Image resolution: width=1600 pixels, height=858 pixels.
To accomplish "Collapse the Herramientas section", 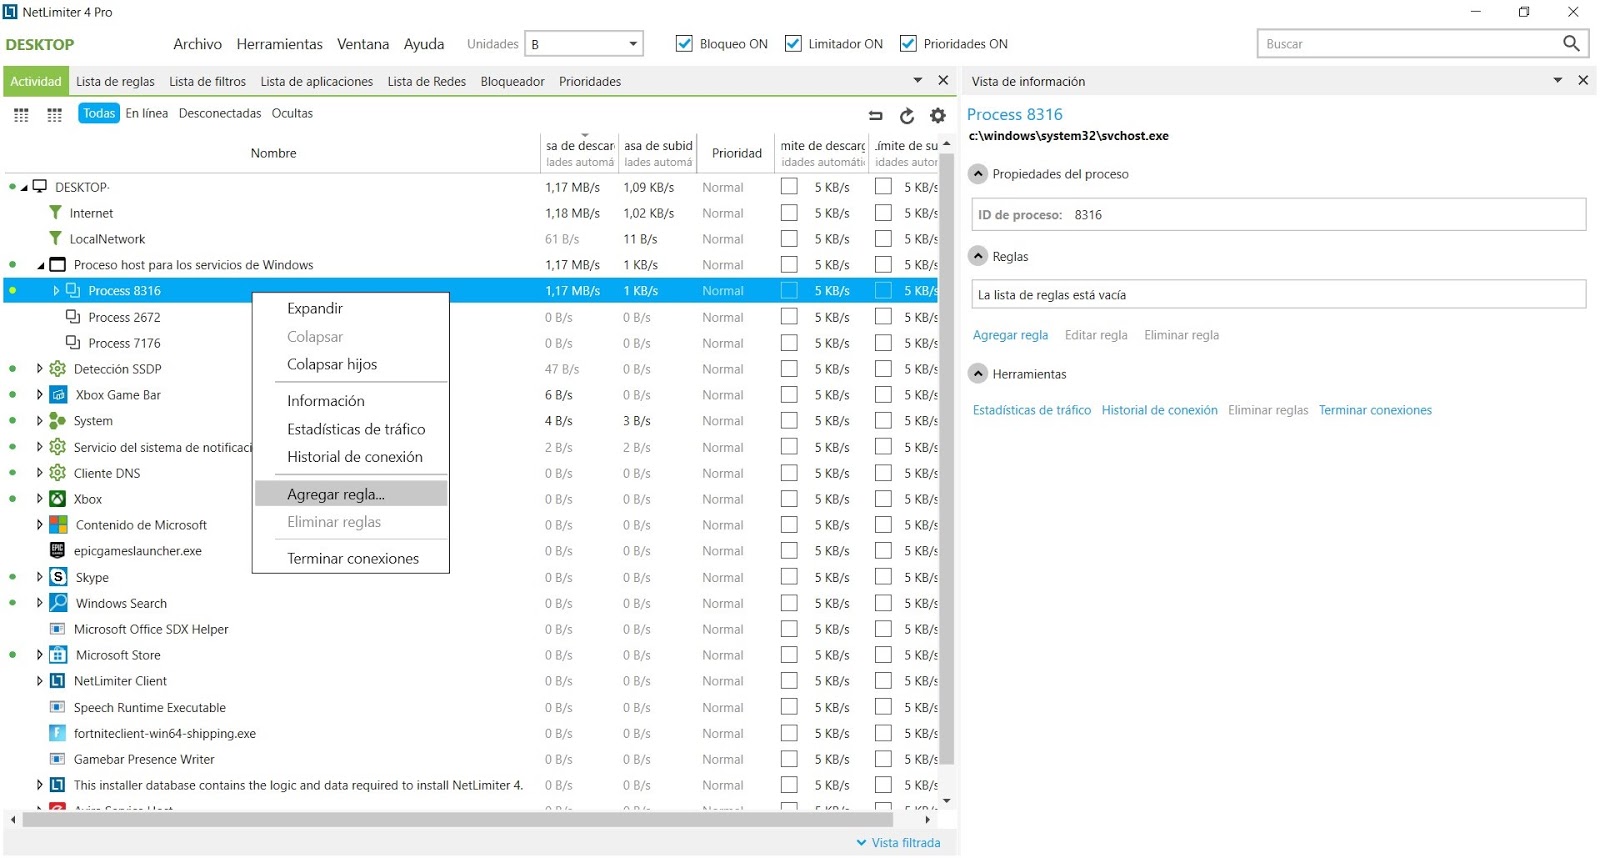I will [x=978, y=374].
